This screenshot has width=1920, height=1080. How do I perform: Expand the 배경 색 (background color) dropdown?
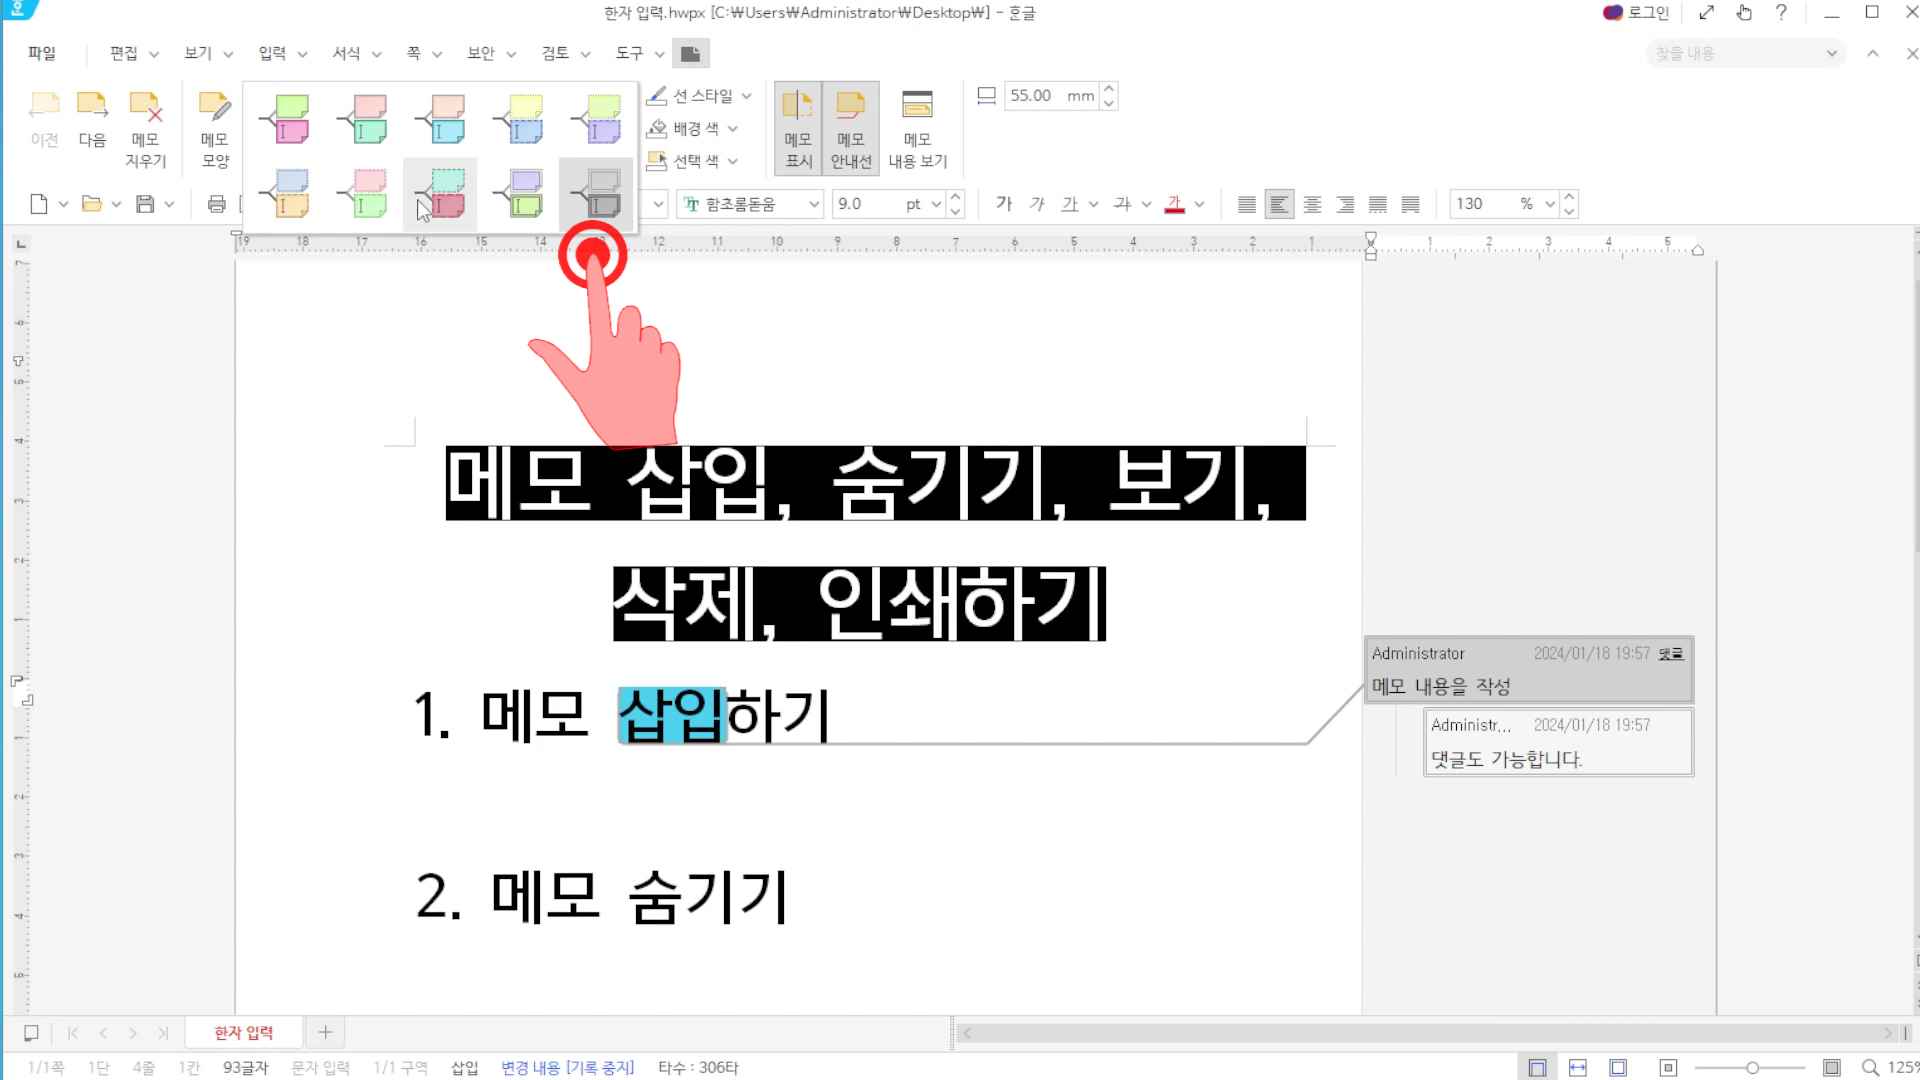click(x=733, y=129)
